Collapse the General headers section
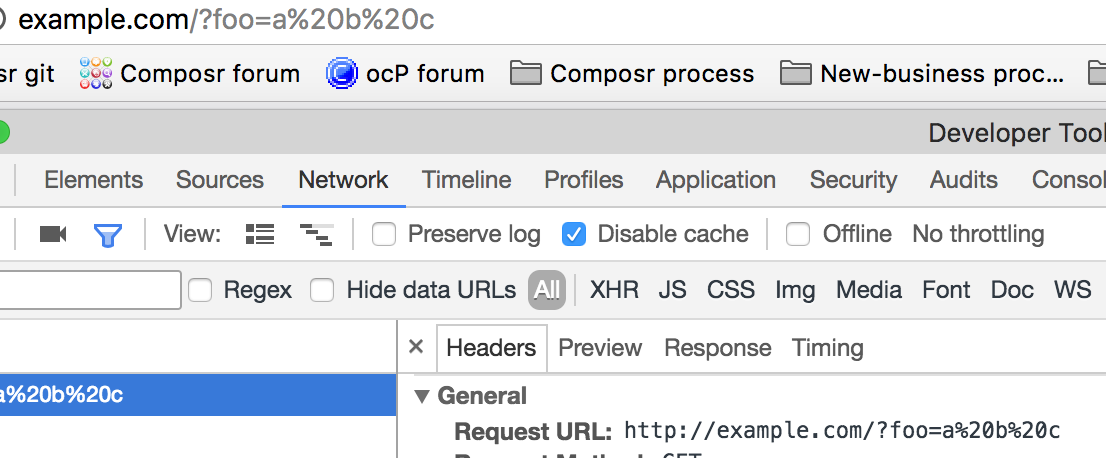The height and width of the screenshot is (458, 1106). (x=422, y=396)
